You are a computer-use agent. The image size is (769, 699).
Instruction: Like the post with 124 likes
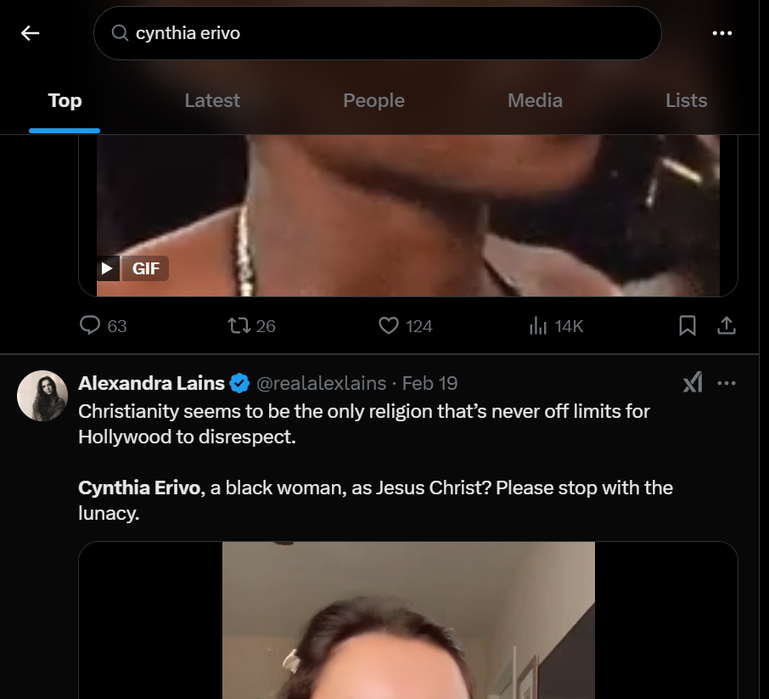click(x=389, y=325)
